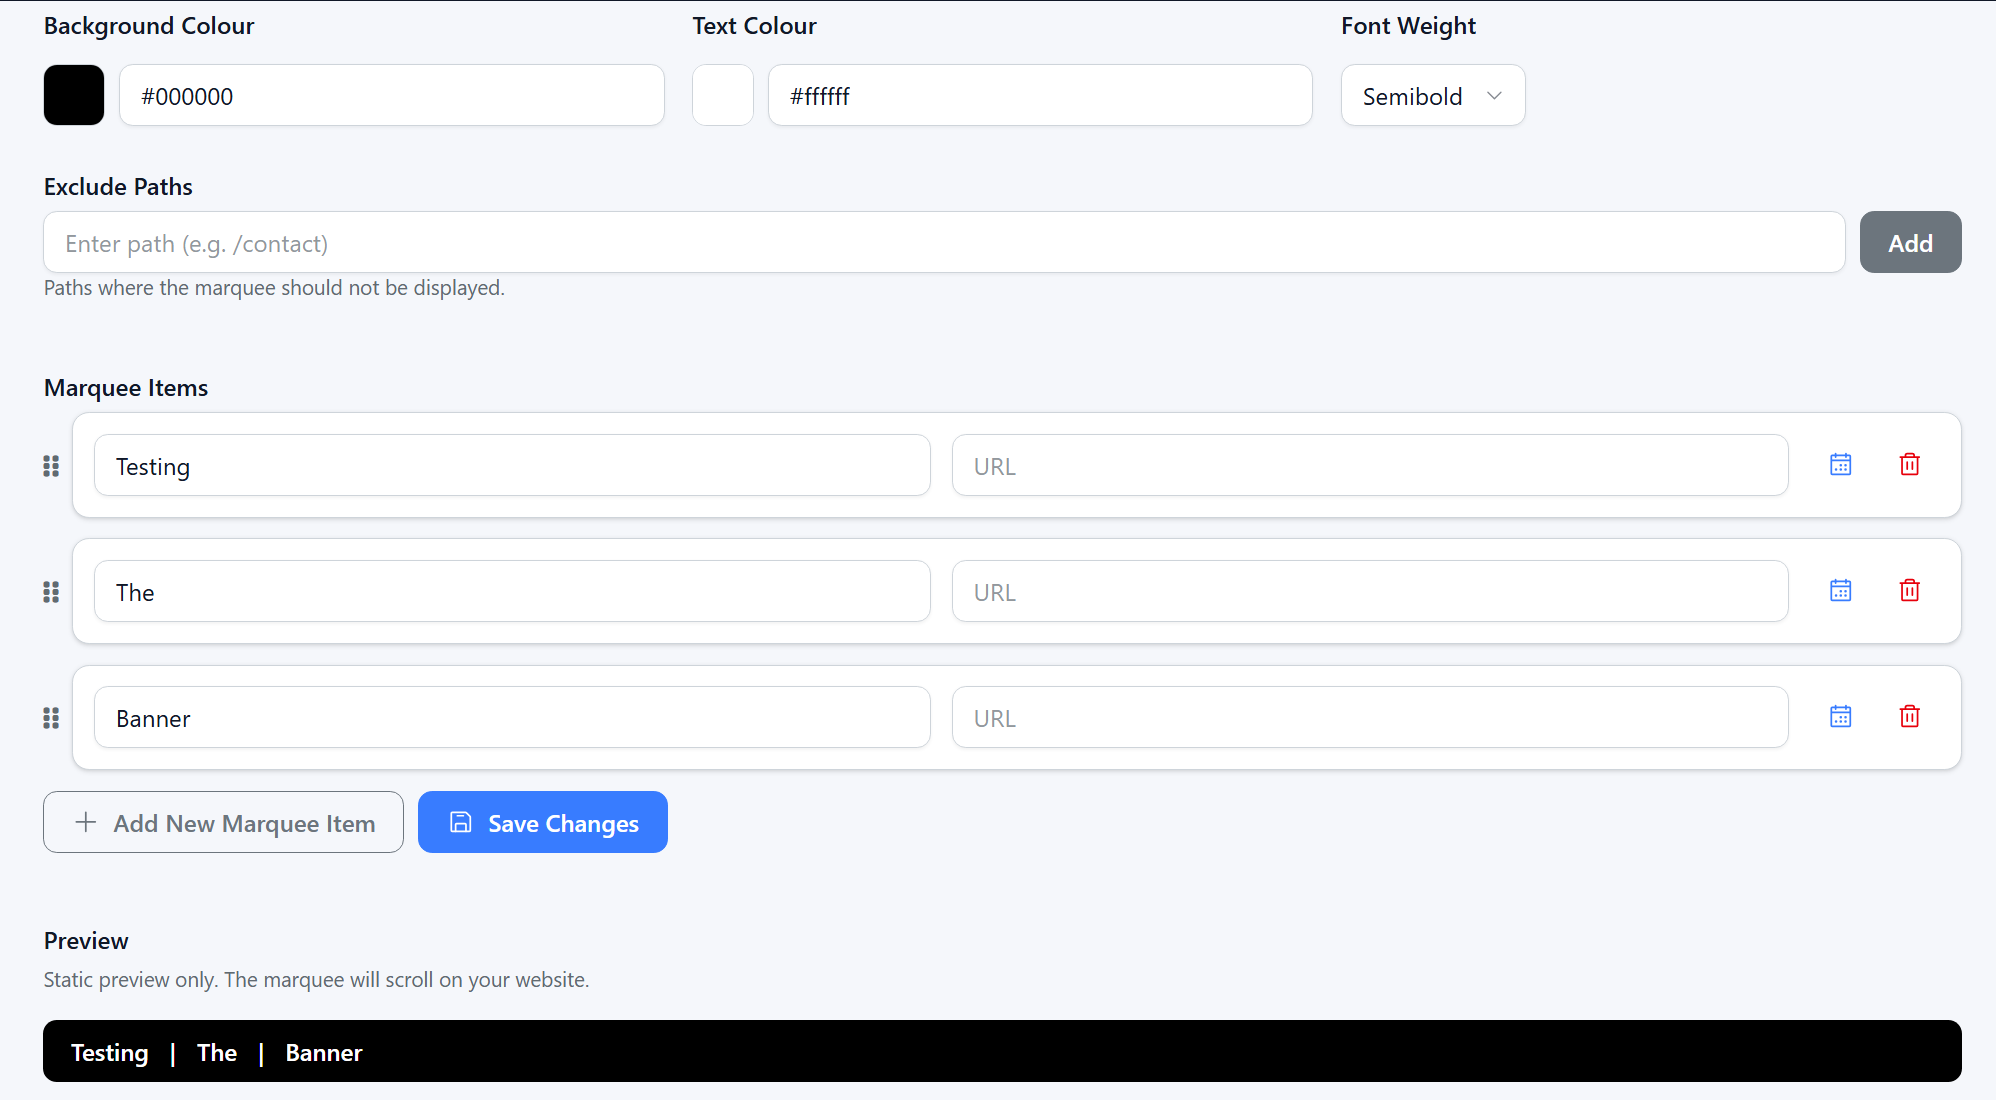Delete the Testing marquee item
The width and height of the screenshot is (1996, 1100).
point(1909,465)
